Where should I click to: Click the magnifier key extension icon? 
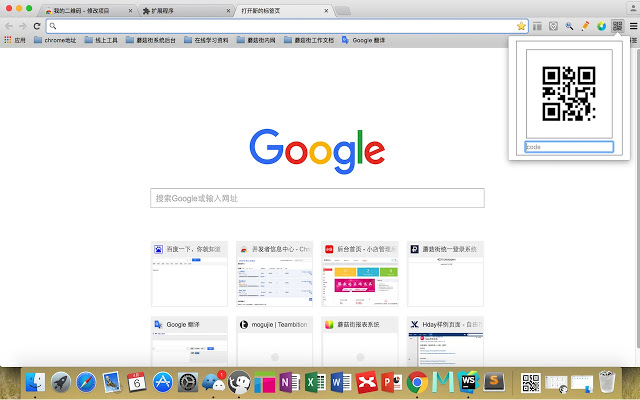569,27
